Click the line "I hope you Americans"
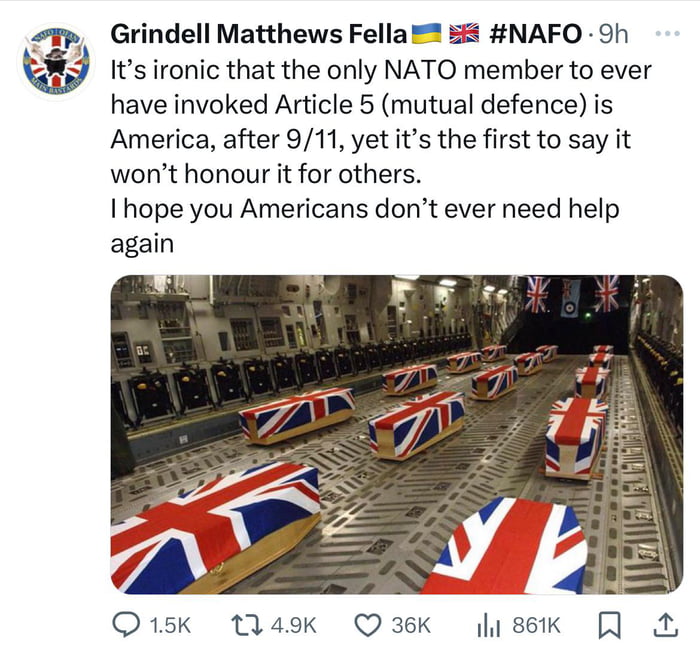The width and height of the screenshot is (700, 662). pyautogui.click(x=365, y=210)
